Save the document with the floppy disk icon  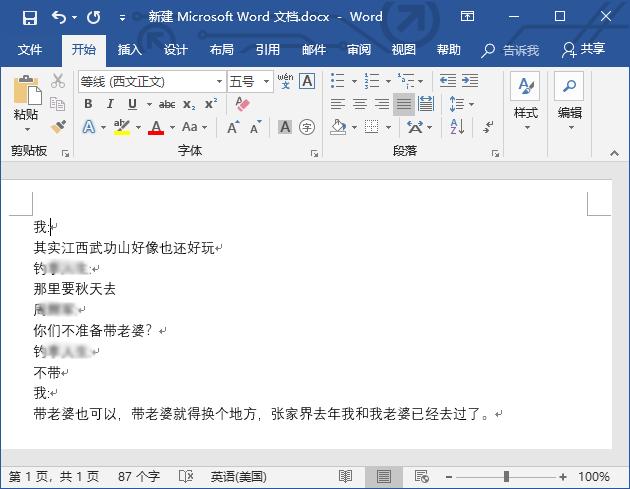pos(30,17)
